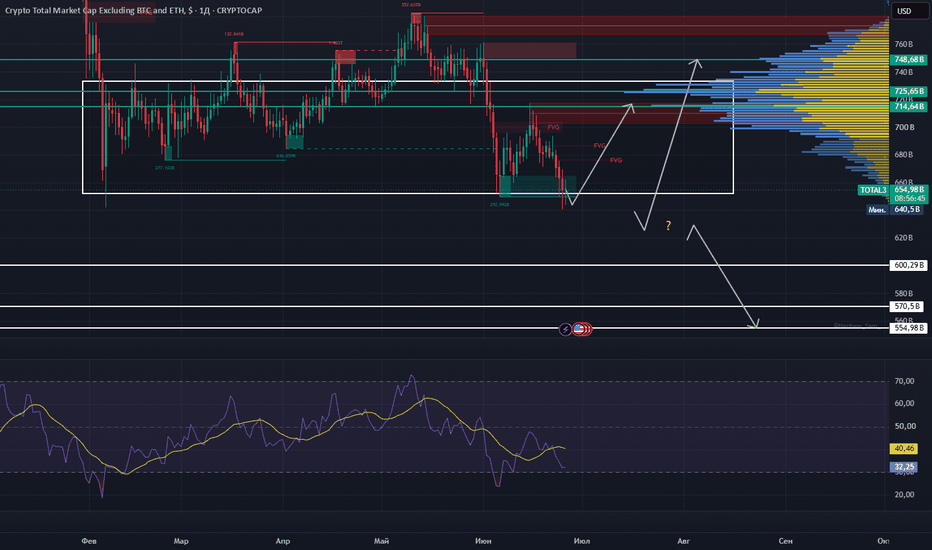Click the 'Мар' month on the time axis
Viewport: 932px width, 550px height.
coord(181,541)
